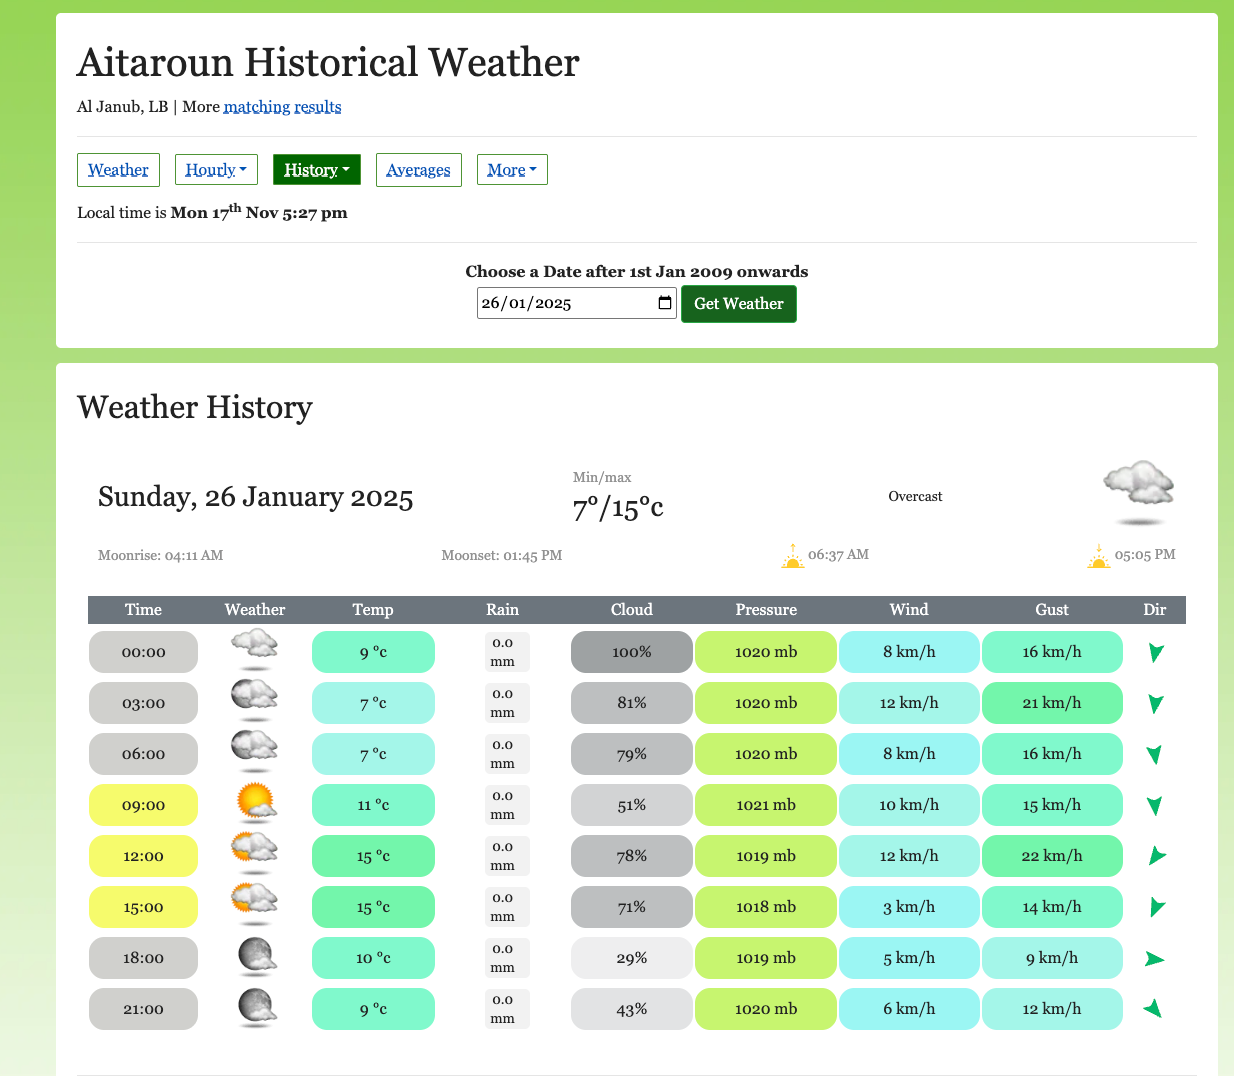Open the Weather tab
This screenshot has width=1234, height=1076.
[118, 170]
